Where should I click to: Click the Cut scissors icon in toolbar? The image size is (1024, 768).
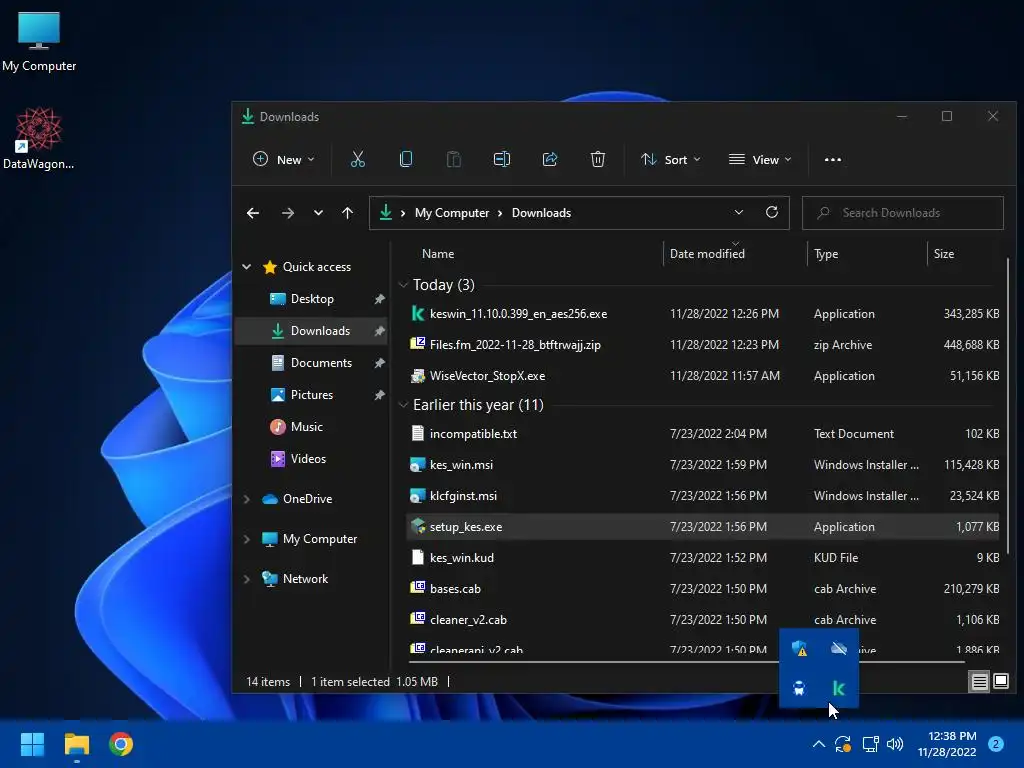coord(357,159)
